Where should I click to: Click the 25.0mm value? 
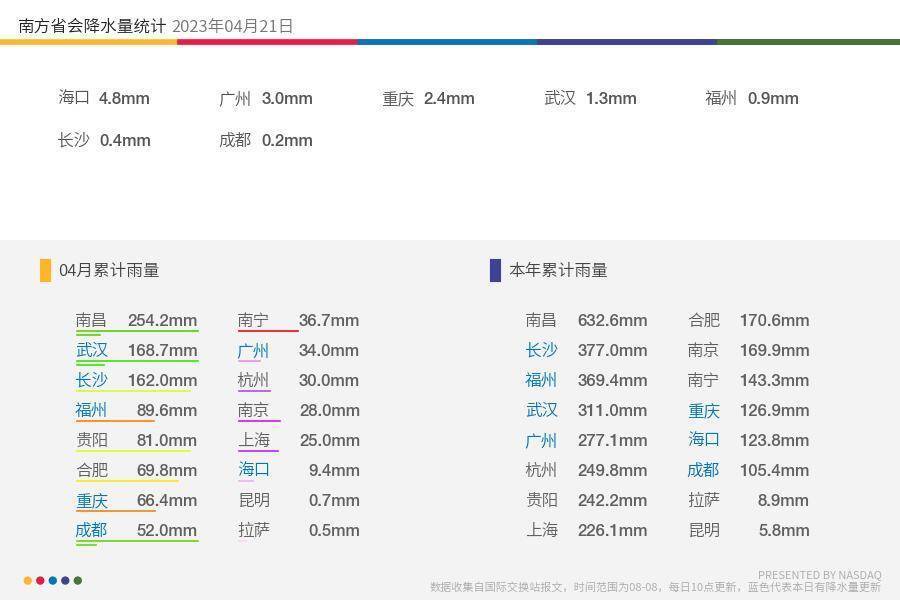[330, 440]
